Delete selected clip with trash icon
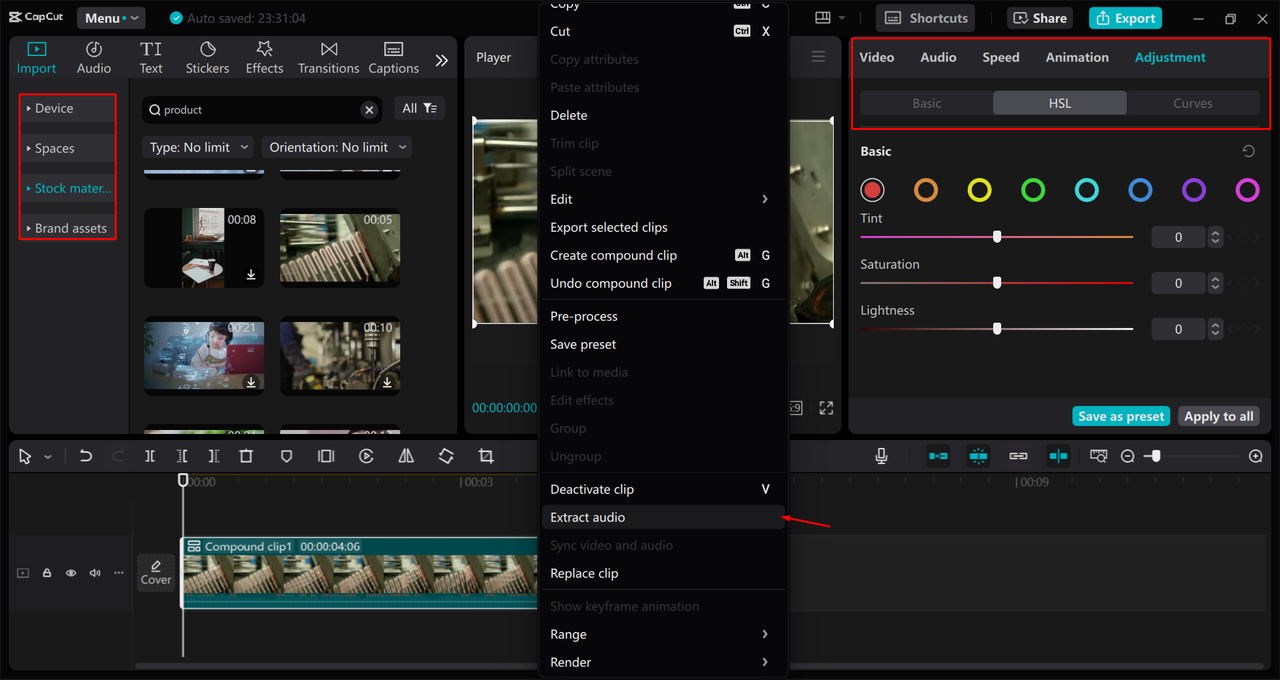The width and height of the screenshot is (1280, 680). pos(246,456)
